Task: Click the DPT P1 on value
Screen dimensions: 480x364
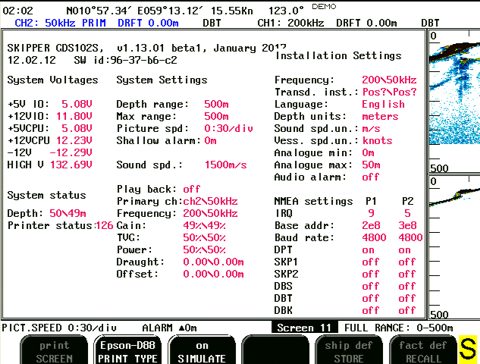Action: 368,250
